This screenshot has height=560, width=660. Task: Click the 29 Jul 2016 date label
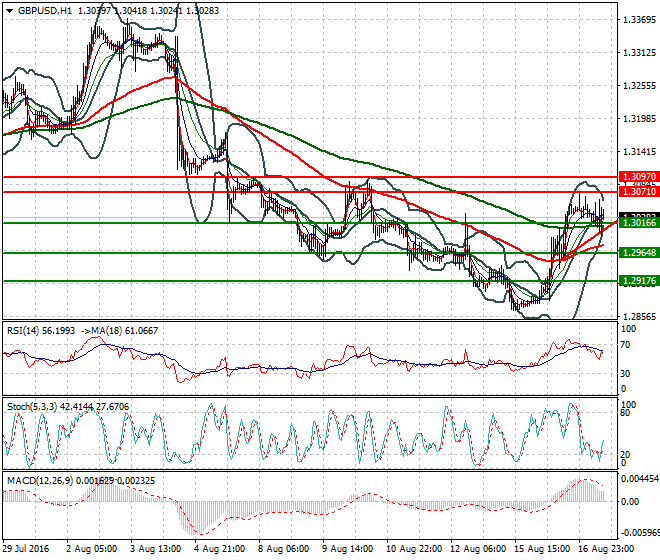tap(26, 549)
